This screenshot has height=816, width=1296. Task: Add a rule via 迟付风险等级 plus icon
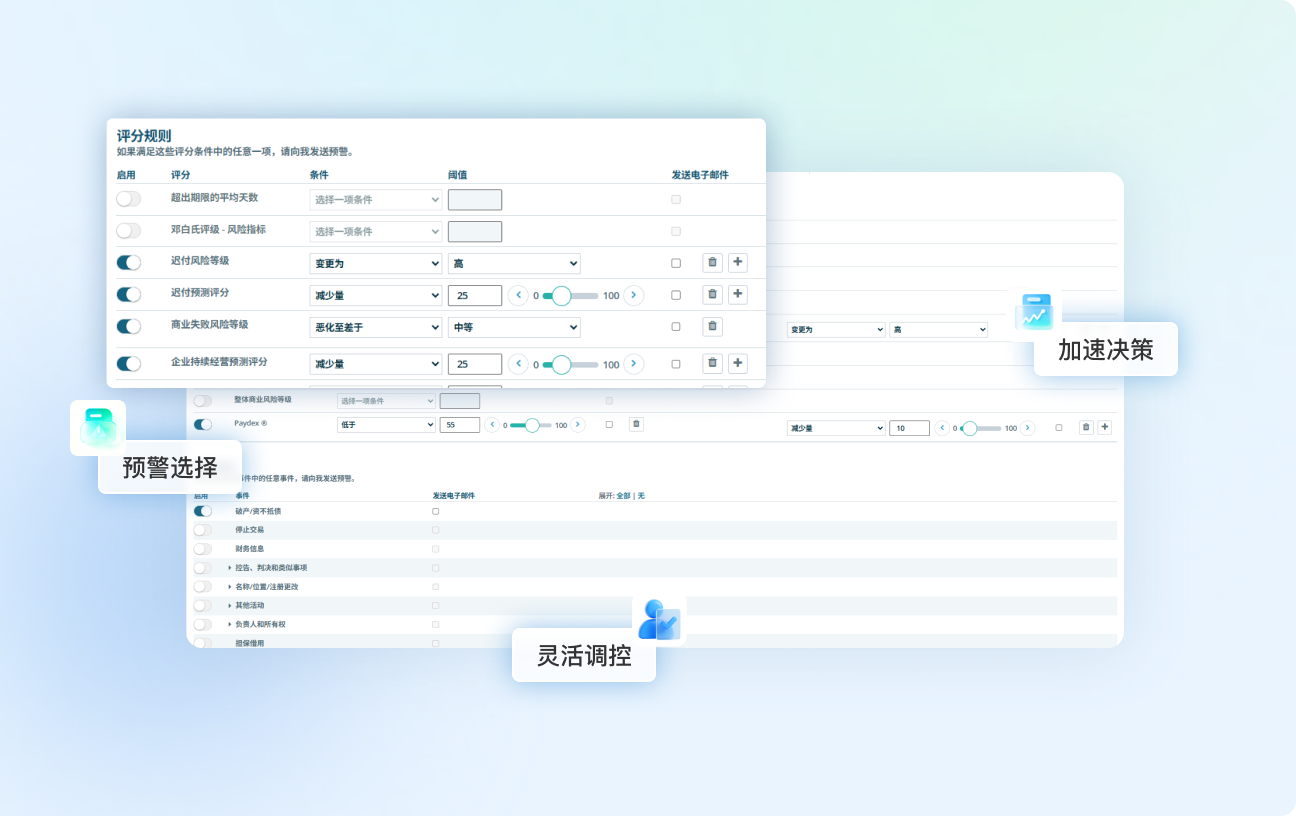coord(738,263)
